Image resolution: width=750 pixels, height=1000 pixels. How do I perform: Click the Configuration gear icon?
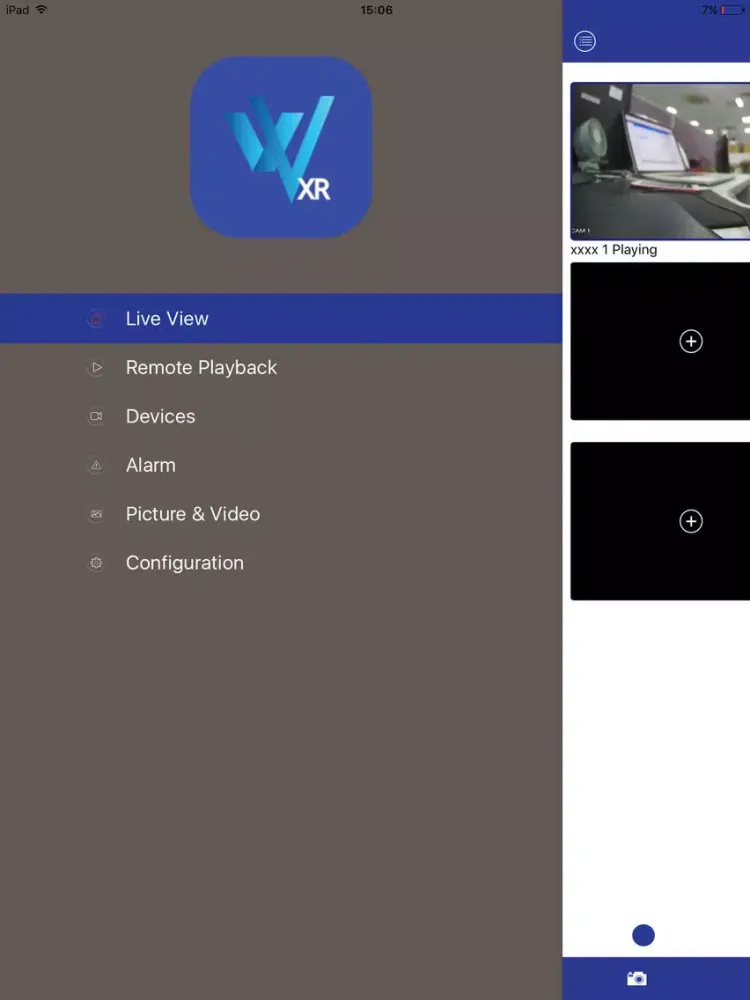point(96,563)
